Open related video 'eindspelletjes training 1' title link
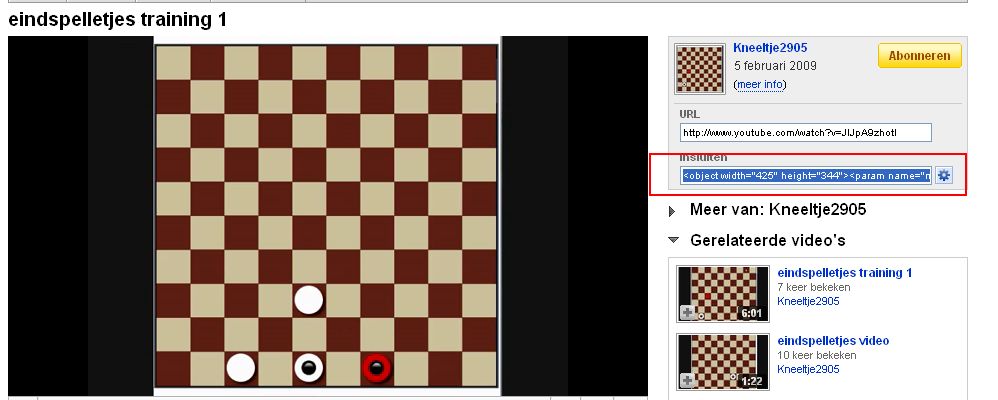 pos(844,273)
